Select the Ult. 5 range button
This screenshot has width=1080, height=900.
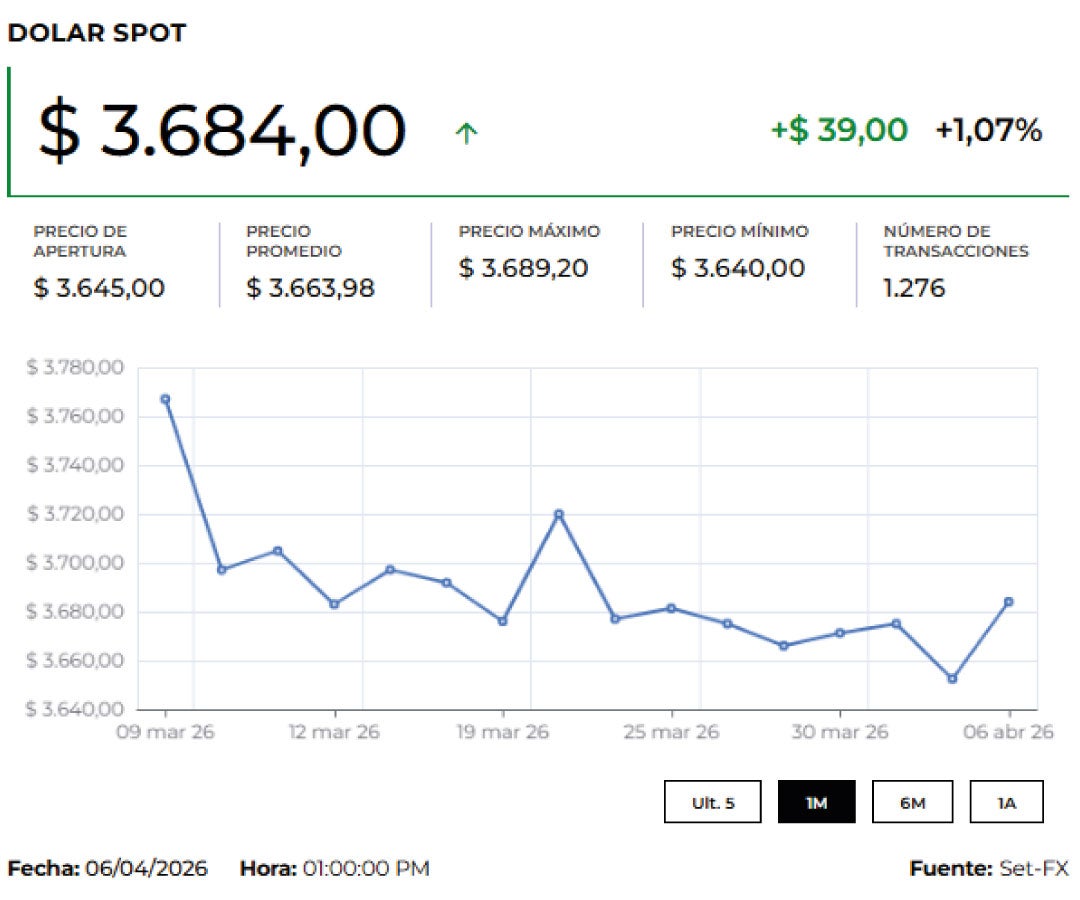(712, 802)
